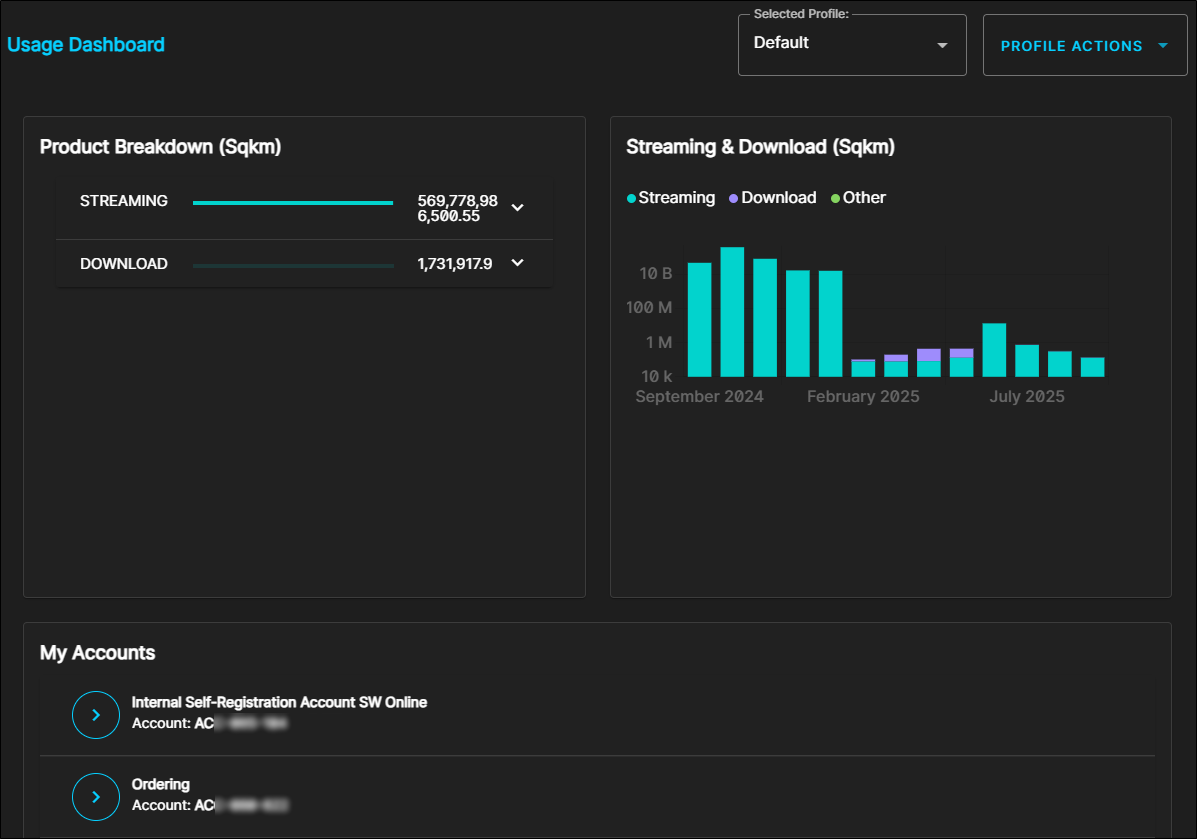Click the first bar for September 2024
The width and height of the screenshot is (1197, 839).
[699, 319]
